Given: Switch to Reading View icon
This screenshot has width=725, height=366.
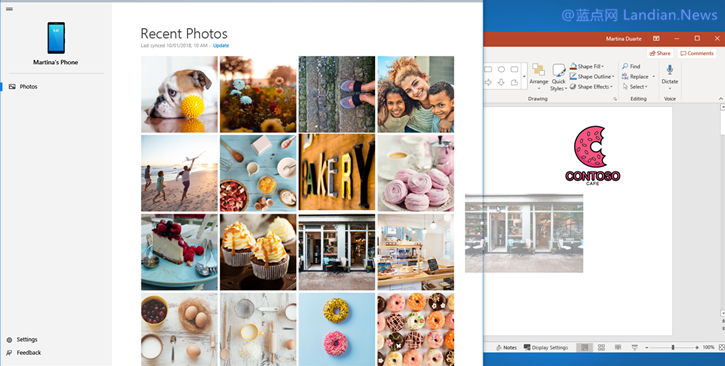Looking at the screenshot, I should tap(618, 348).
